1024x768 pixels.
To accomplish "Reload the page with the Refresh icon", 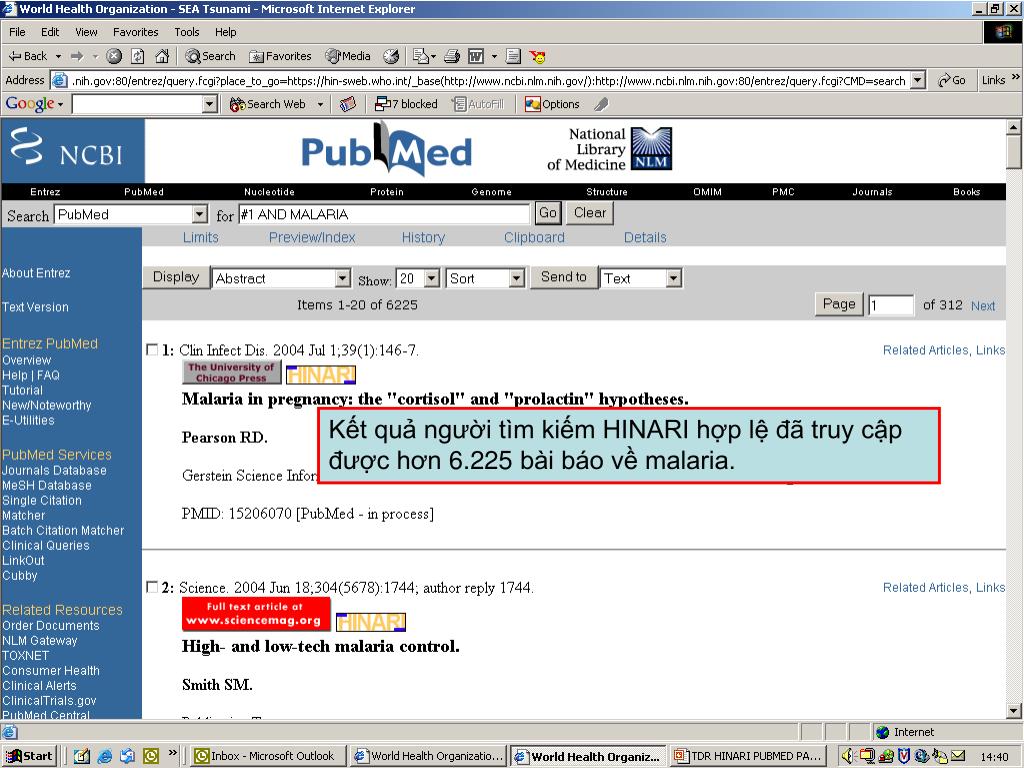I will (138, 56).
